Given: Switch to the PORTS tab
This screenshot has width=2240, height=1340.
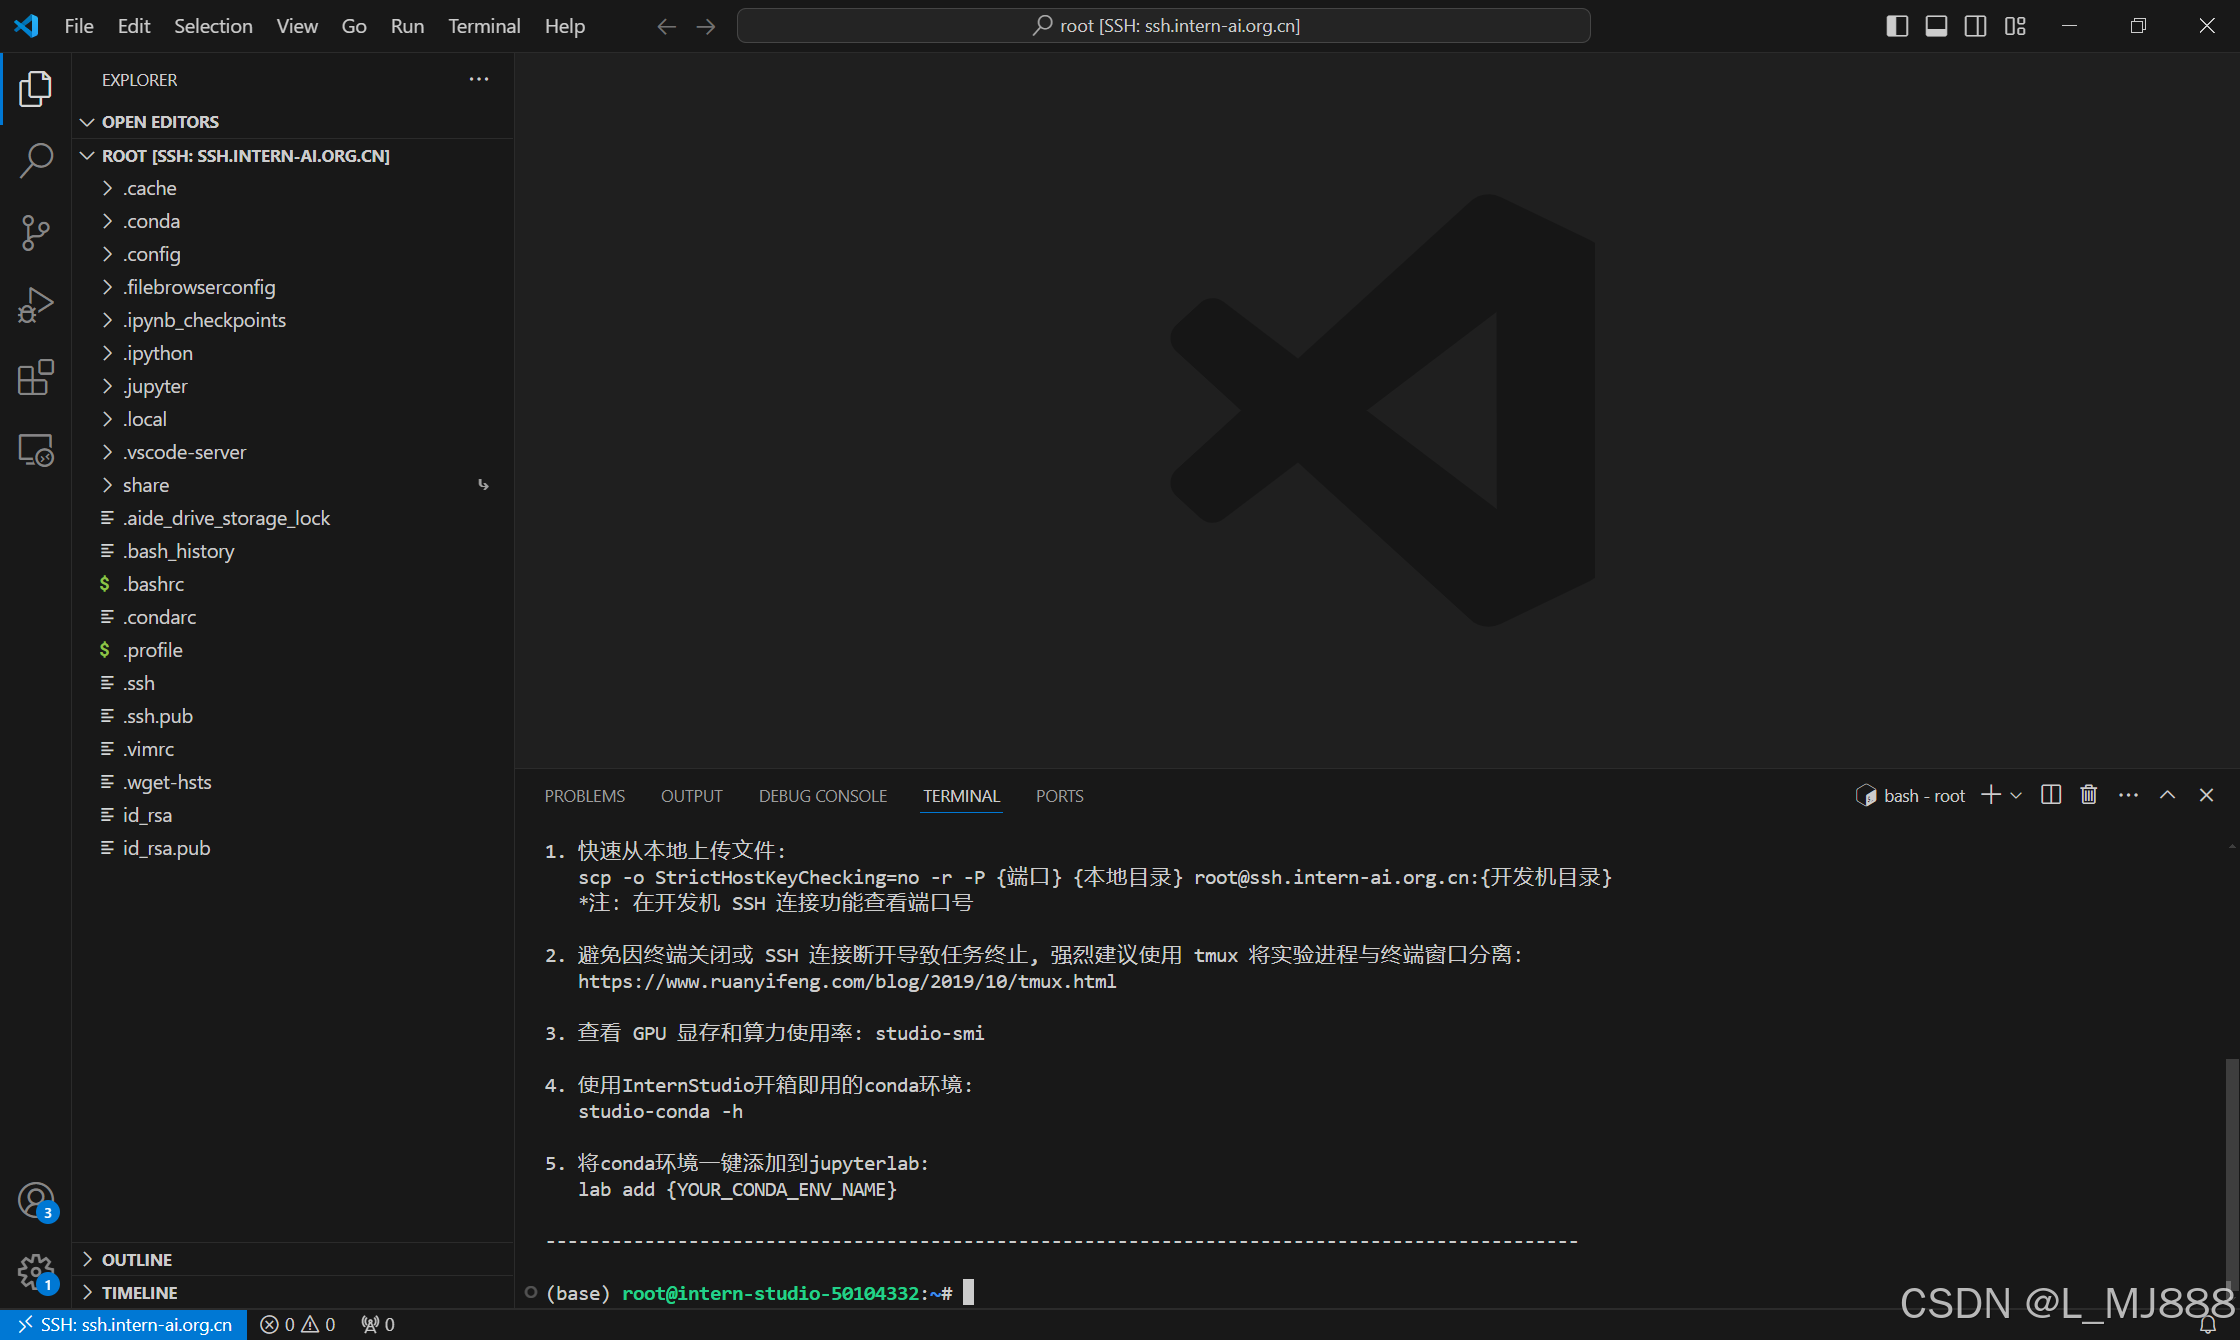Looking at the screenshot, I should tap(1059, 795).
